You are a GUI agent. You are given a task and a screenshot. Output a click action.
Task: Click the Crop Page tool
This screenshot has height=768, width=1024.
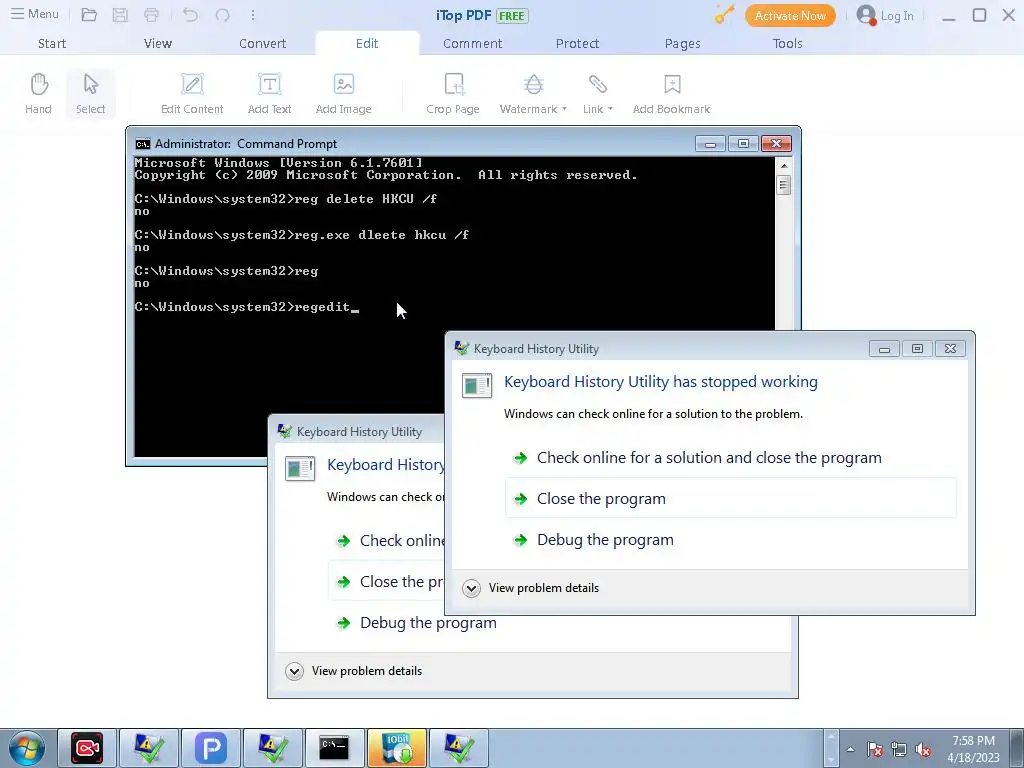pyautogui.click(x=453, y=93)
